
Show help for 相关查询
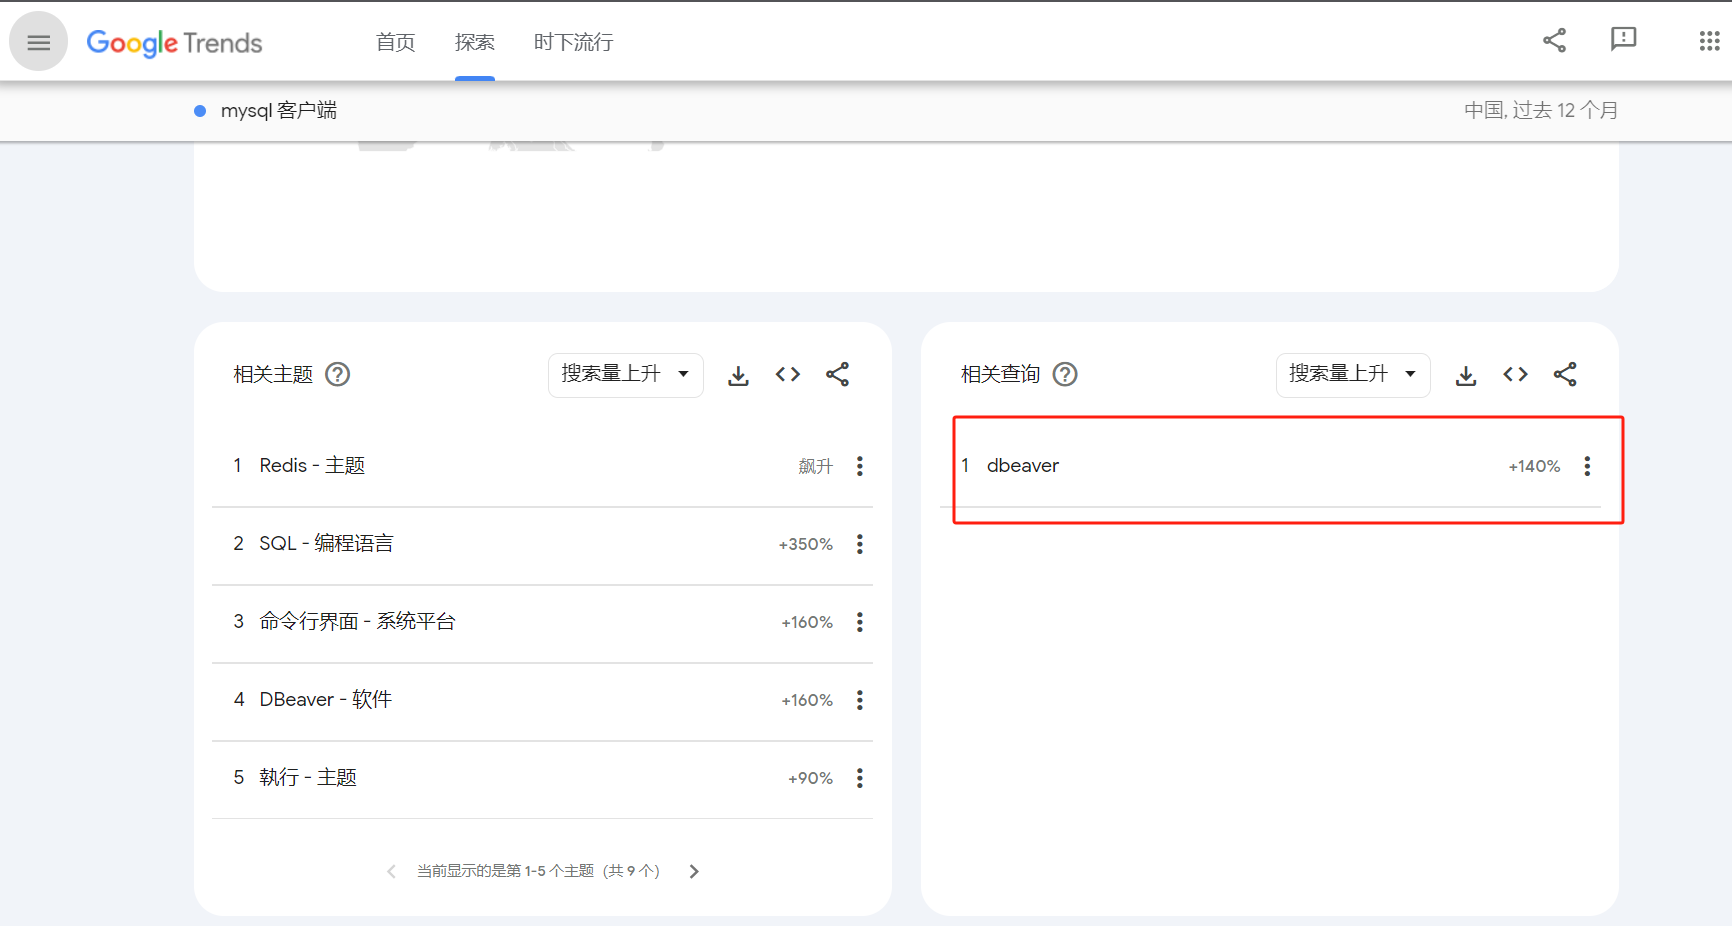[x=1065, y=374]
